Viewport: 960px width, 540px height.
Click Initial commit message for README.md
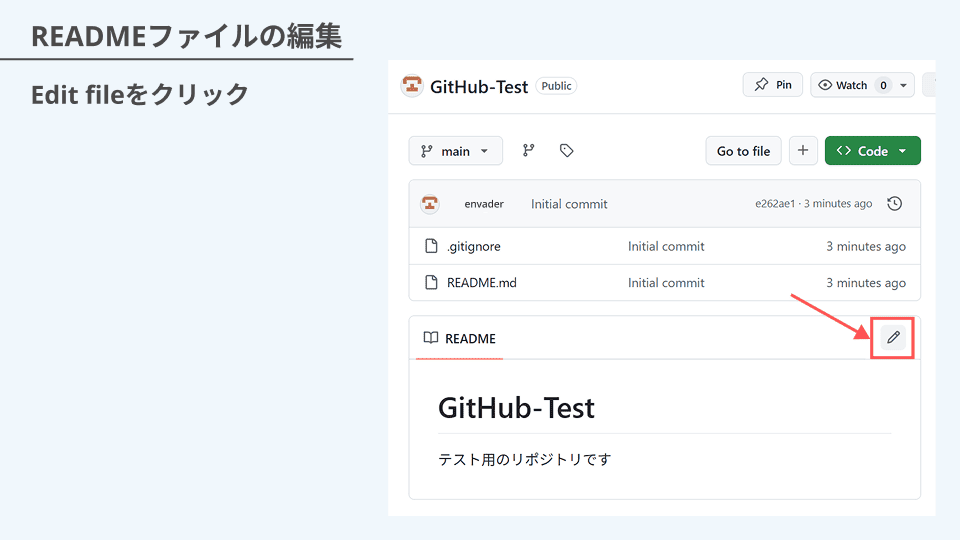tap(666, 282)
